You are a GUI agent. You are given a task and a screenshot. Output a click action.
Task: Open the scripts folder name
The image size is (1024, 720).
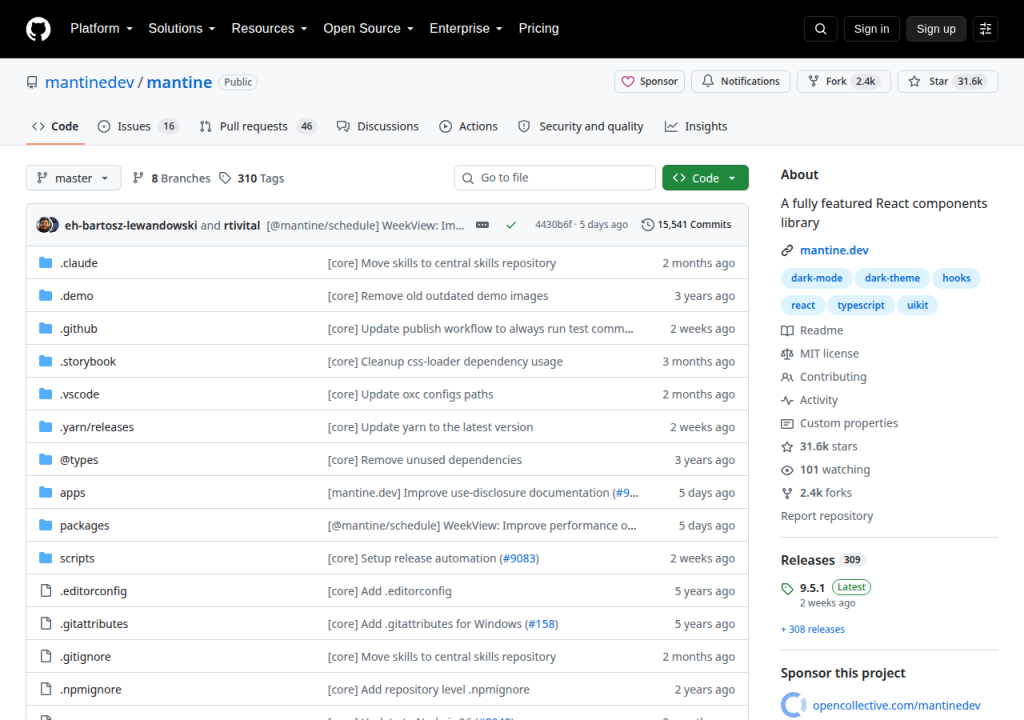click(x=77, y=558)
